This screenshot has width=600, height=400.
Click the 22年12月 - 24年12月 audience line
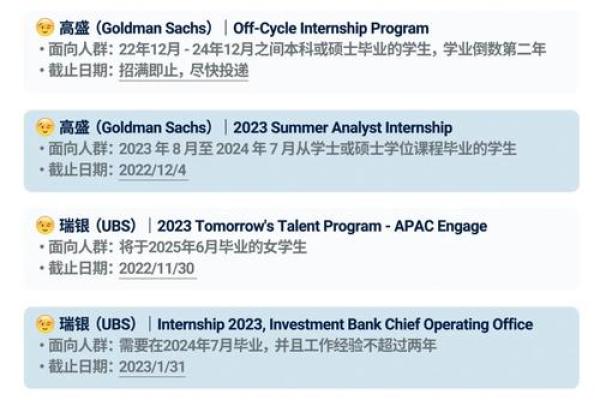tap(332, 49)
